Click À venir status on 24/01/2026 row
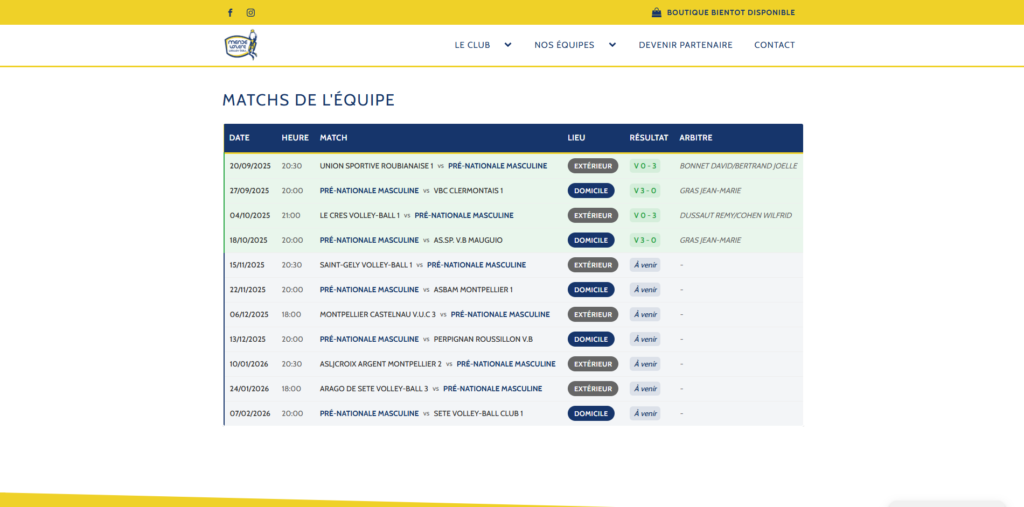The width and height of the screenshot is (1024, 507). click(x=645, y=389)
